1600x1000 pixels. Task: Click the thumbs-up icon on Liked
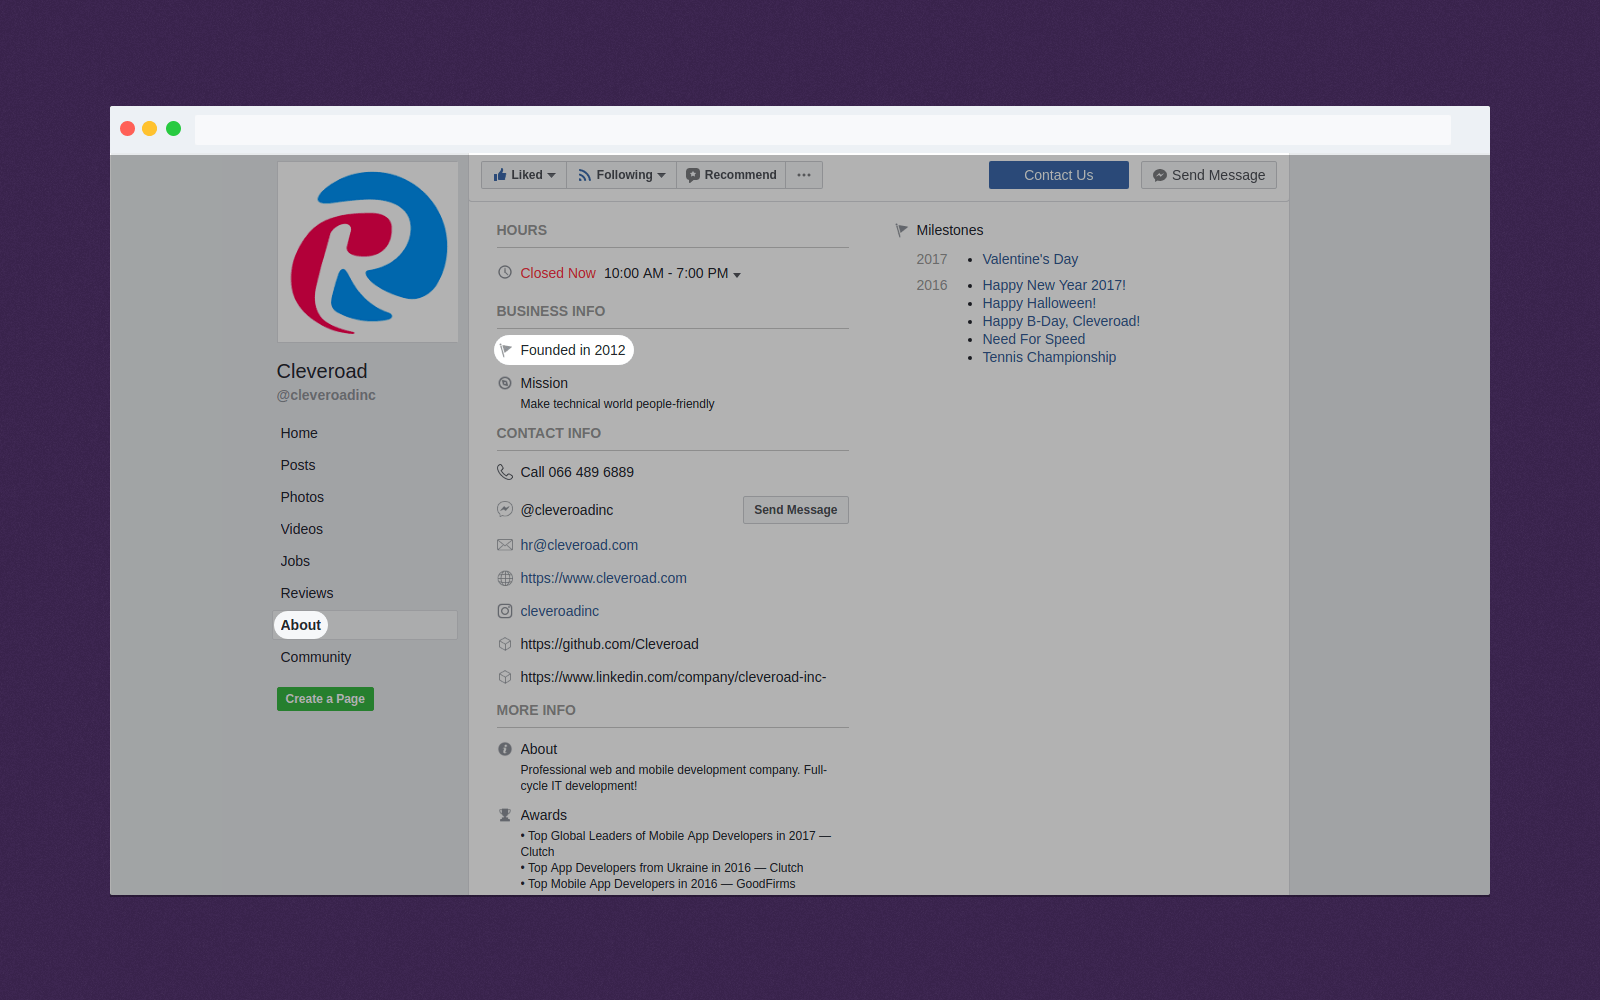[x=500, y=175]
